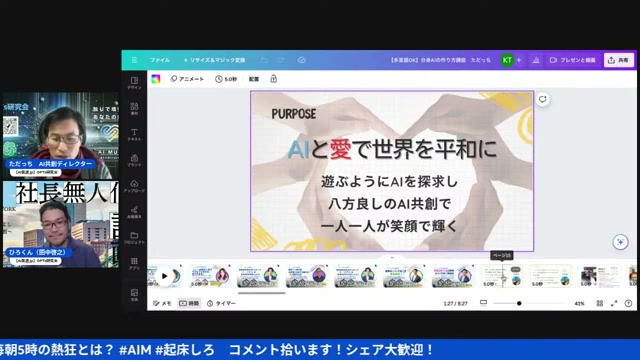This screenshot has width=640, height=360.
Task: Open the アップロード uploads panel
Action: (x=134, y=186)
